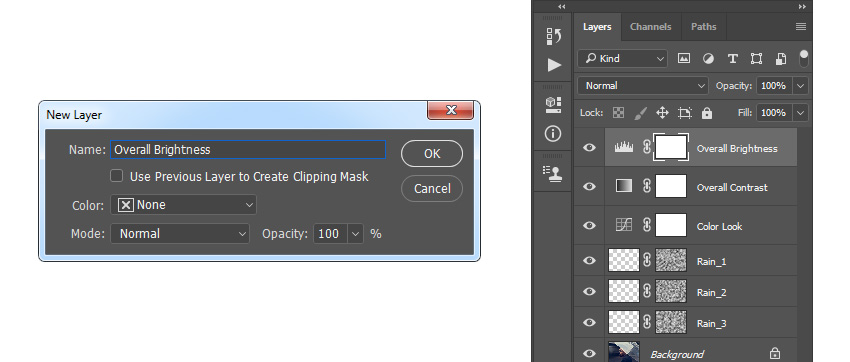Select the Rain_2 layer thumbnail

(624, 291)
